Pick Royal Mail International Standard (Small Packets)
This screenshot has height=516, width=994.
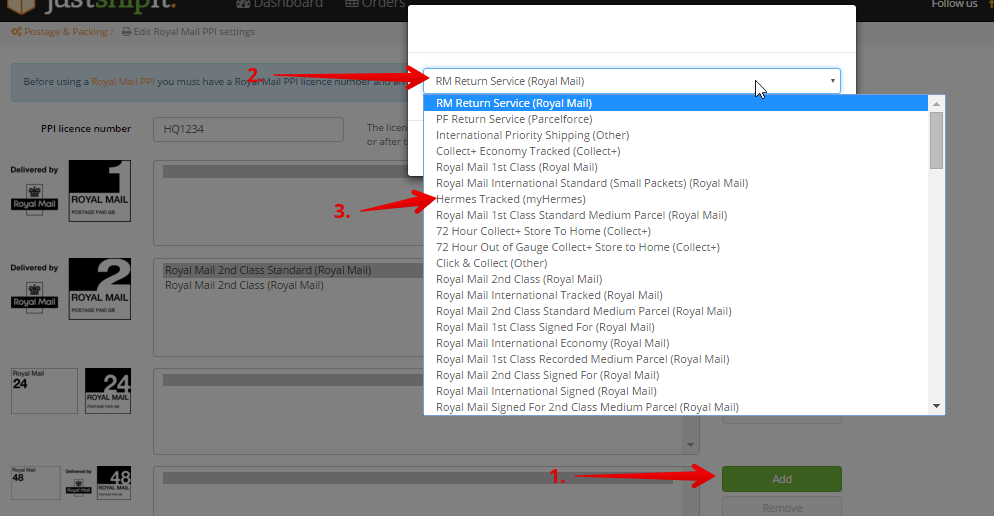(x=676, y=183)
